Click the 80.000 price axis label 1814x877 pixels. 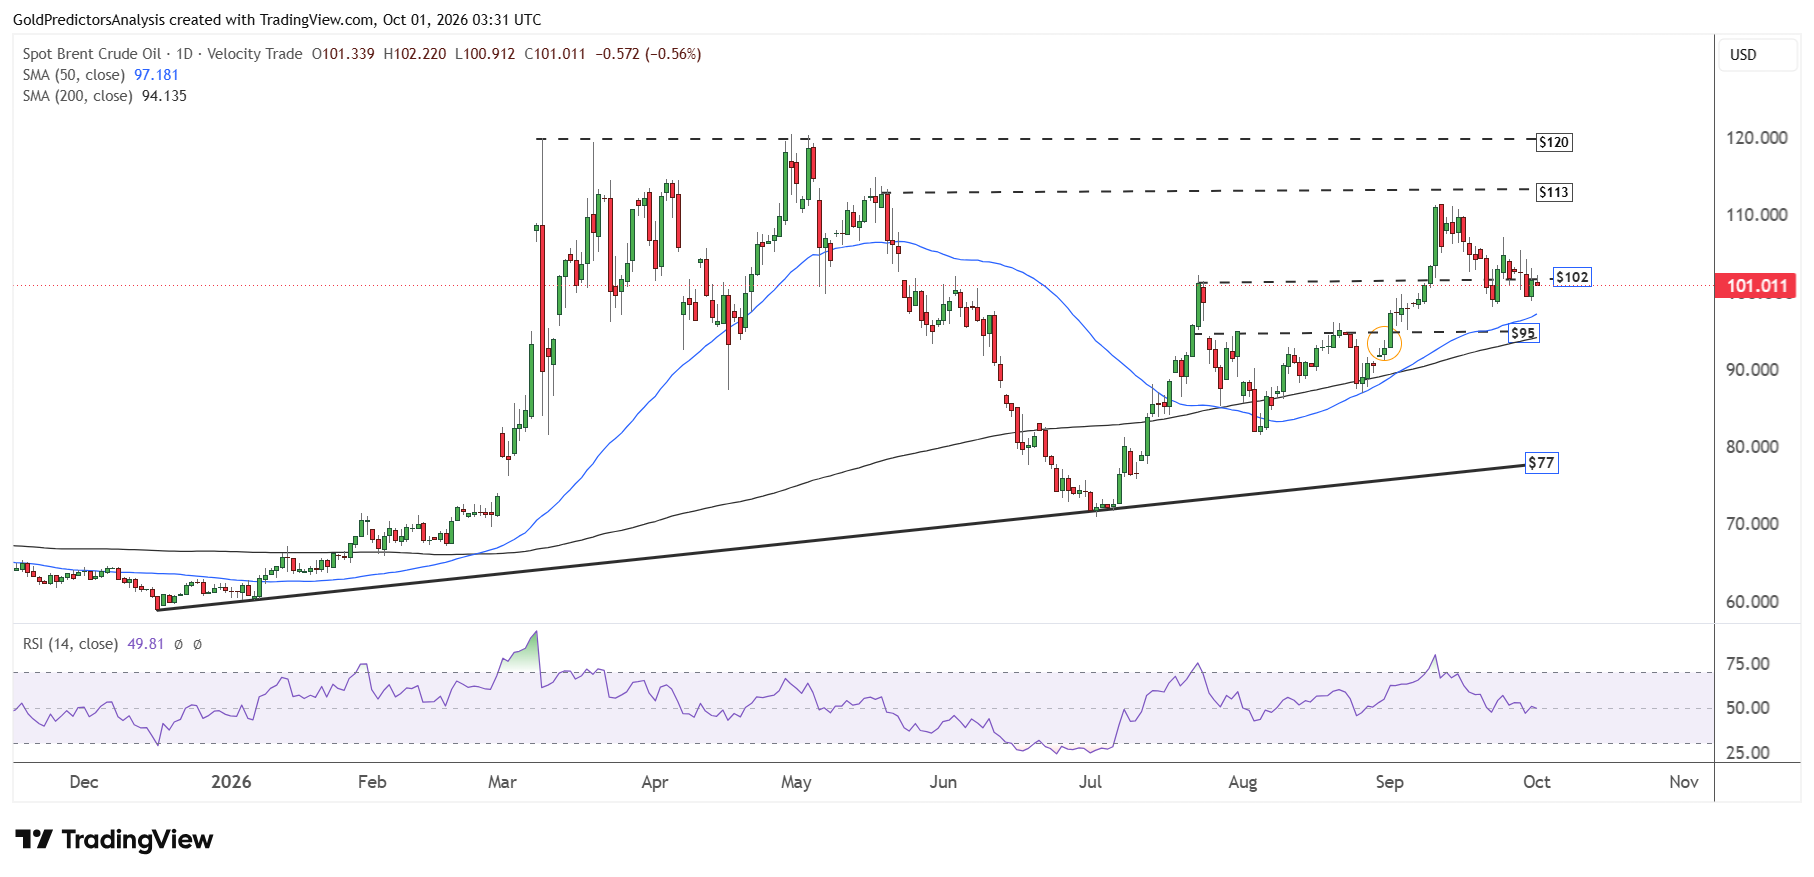tap(1753, 447)
